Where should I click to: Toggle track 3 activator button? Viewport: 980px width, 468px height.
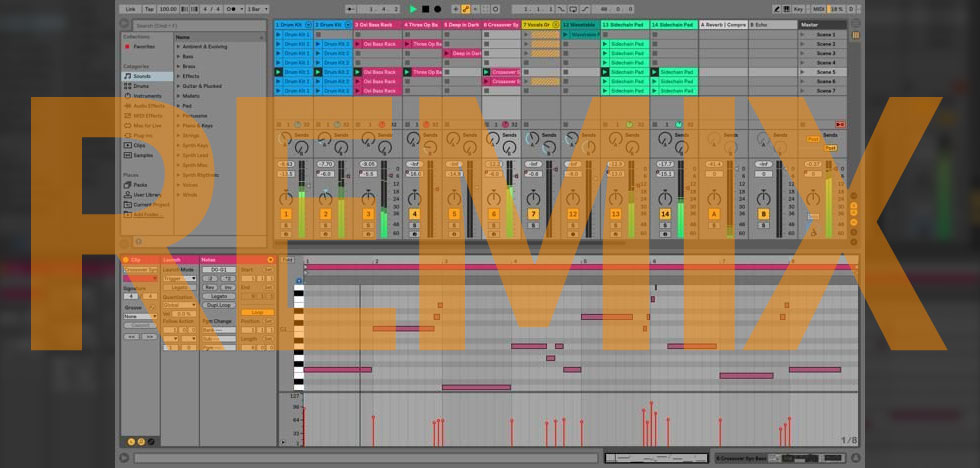coord(369,214)
